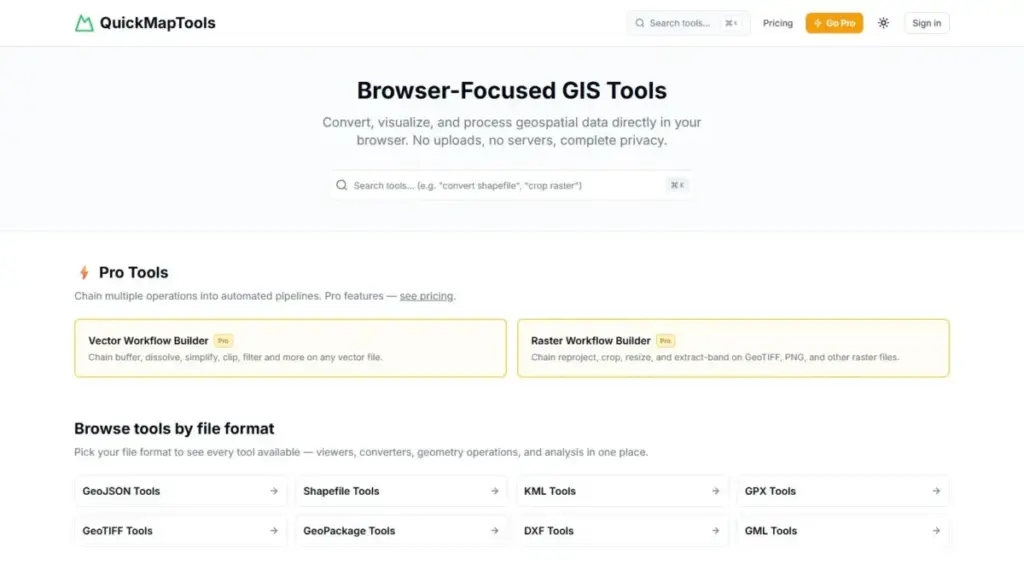Click the star icon inside Go Pro button
The image size is (1024, 576).
(818, 23)
